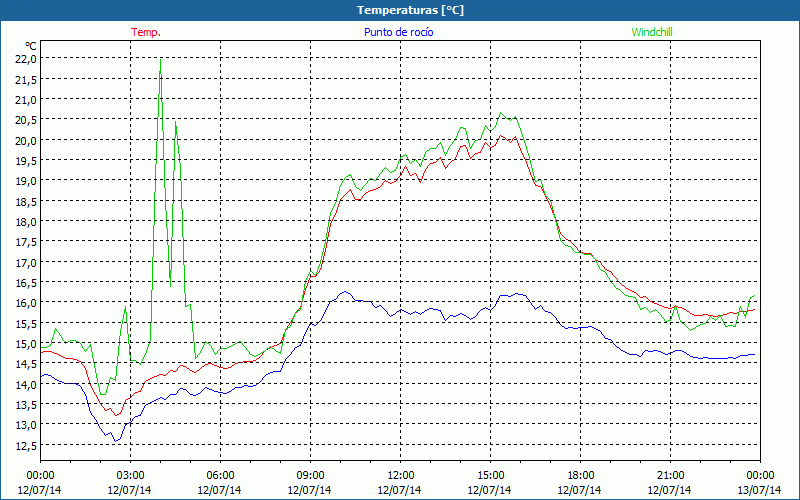
Task: Click the '18,0' y-axis value
Action: click(26, 221)
